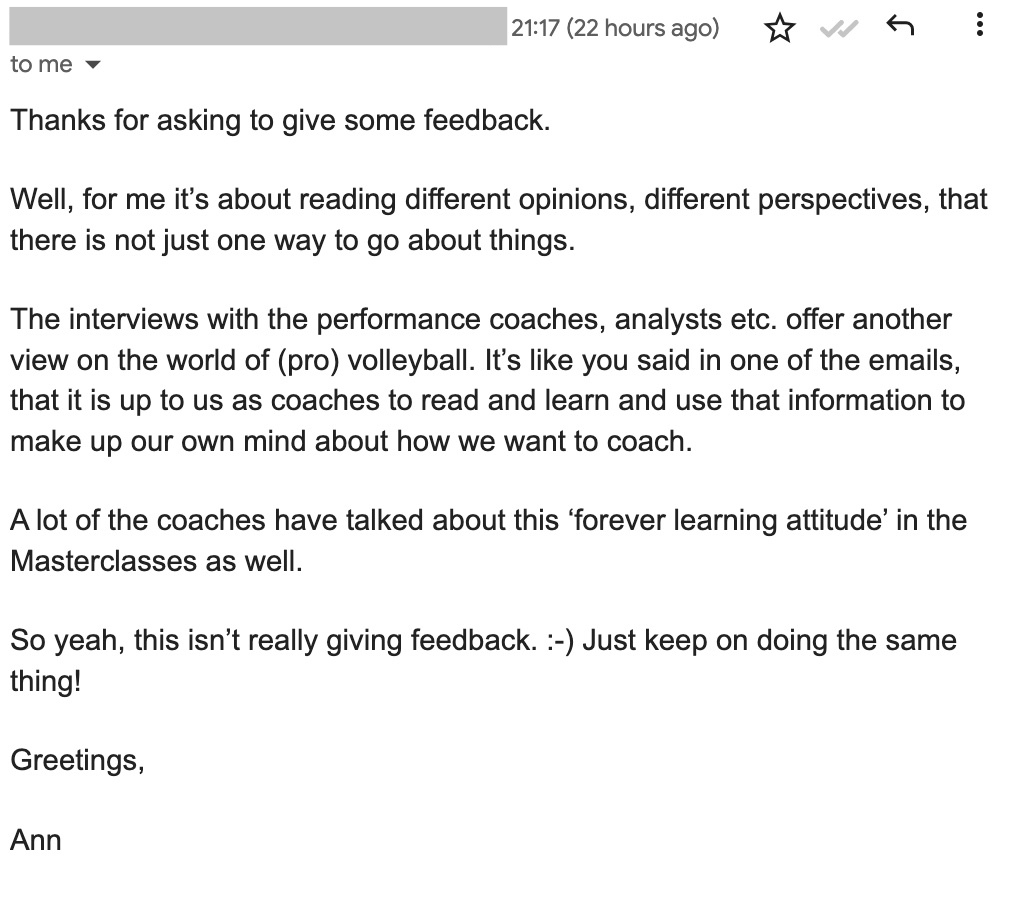Reply to the email using arrow icon
The height and width of the screenshot is (916, 1034).
click(900, 26)
